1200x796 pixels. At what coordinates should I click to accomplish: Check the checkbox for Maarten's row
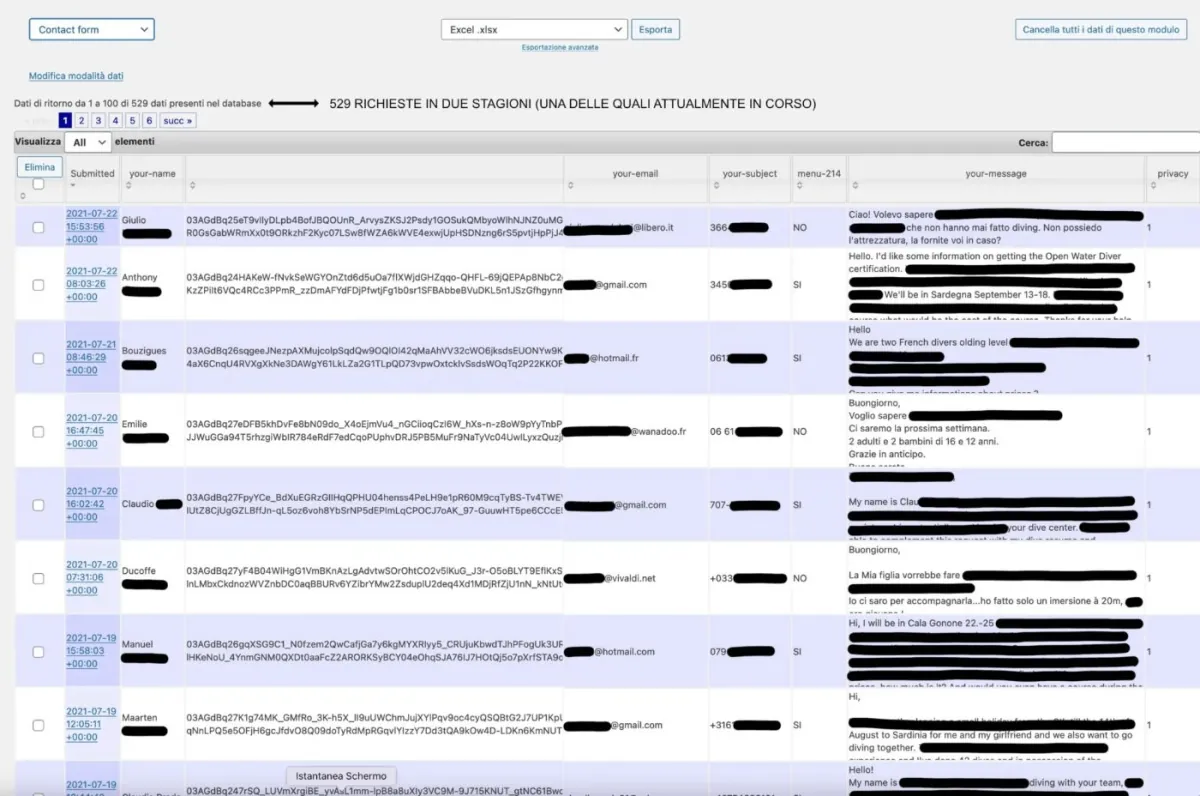coord(38,725)
